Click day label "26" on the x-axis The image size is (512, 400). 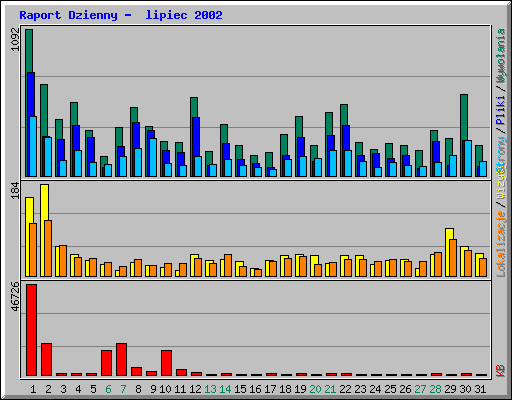click(405, 389)
